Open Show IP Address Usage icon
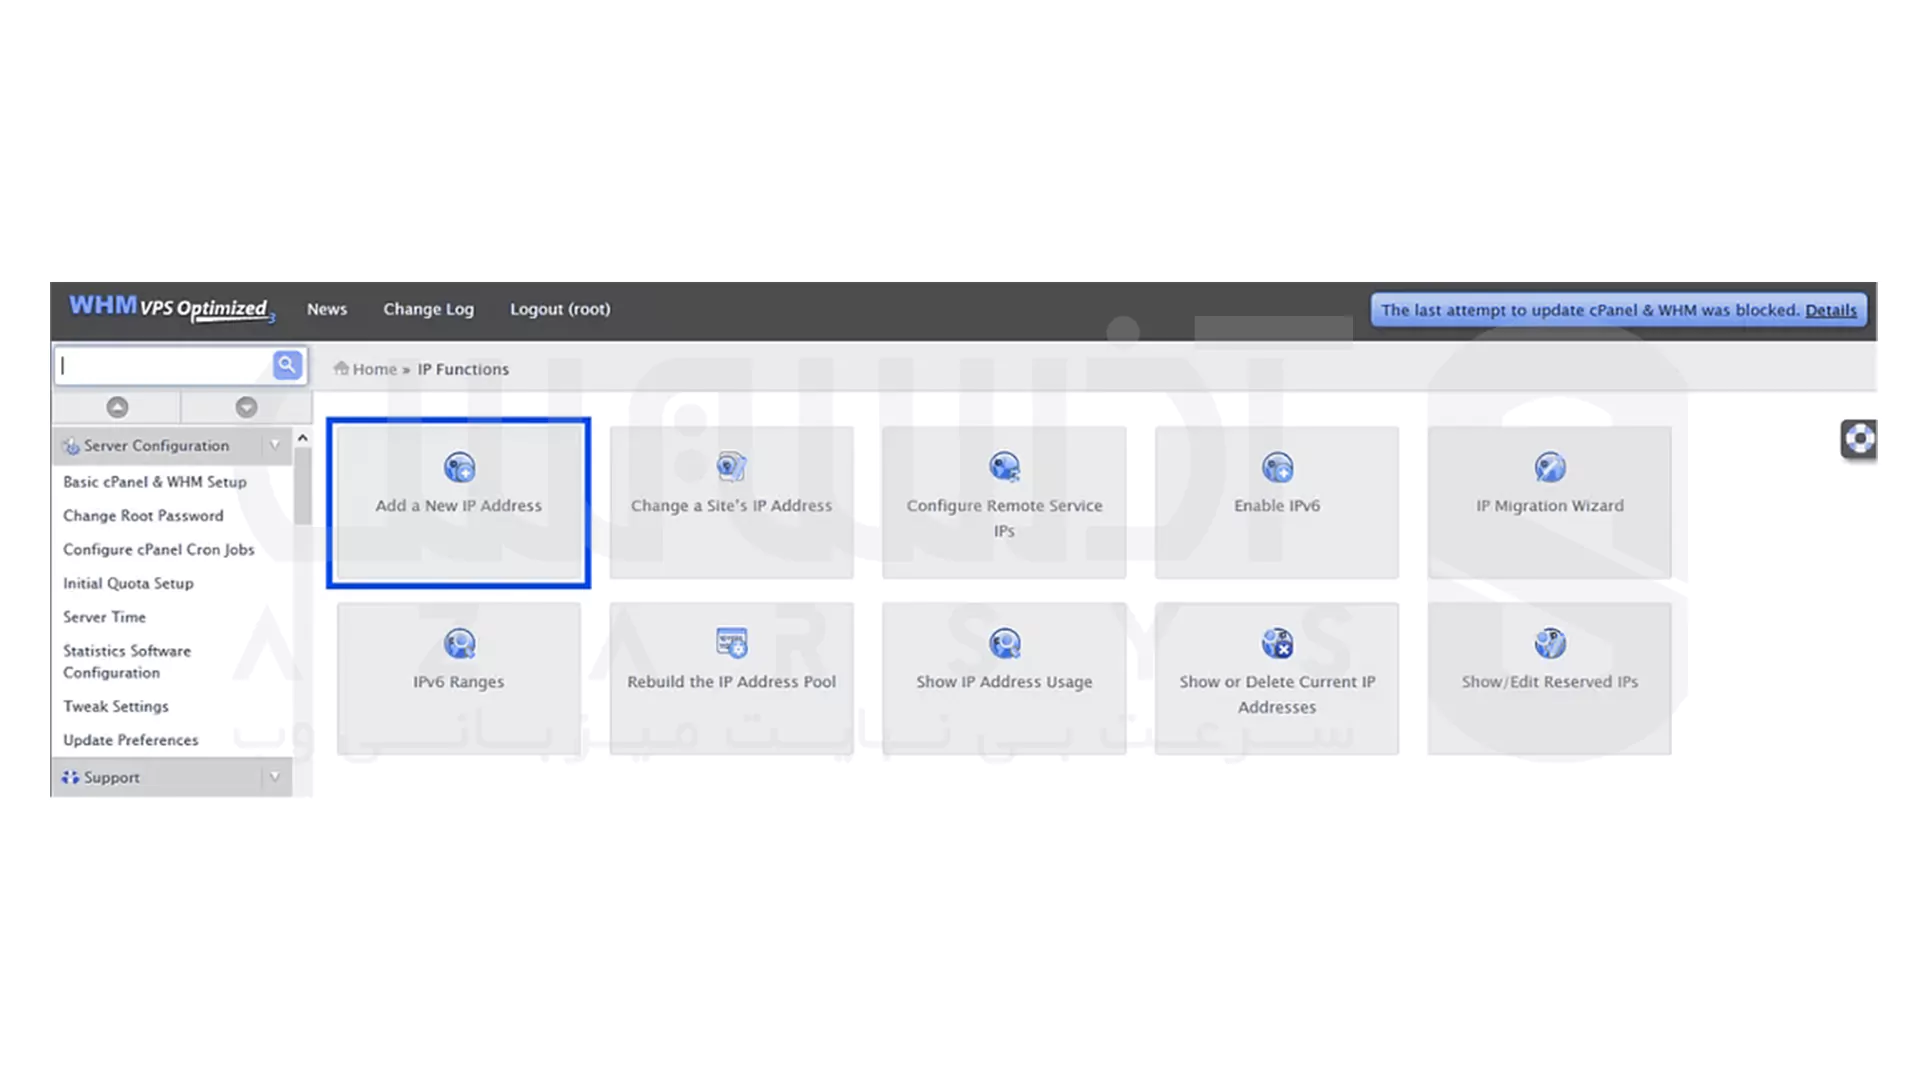 [x=1004, y=644]
